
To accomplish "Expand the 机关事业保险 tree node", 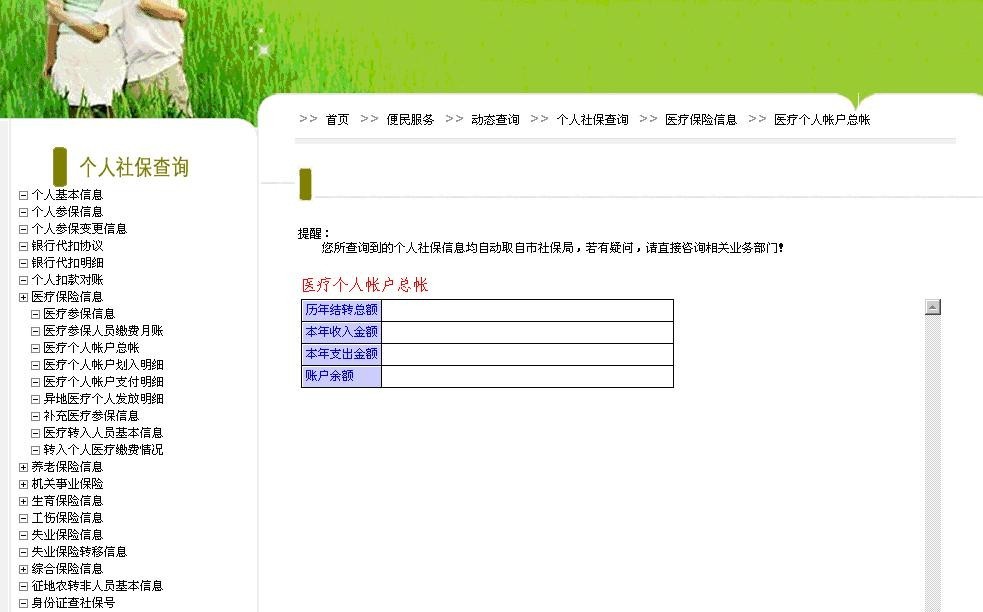I will coord(23,484).
